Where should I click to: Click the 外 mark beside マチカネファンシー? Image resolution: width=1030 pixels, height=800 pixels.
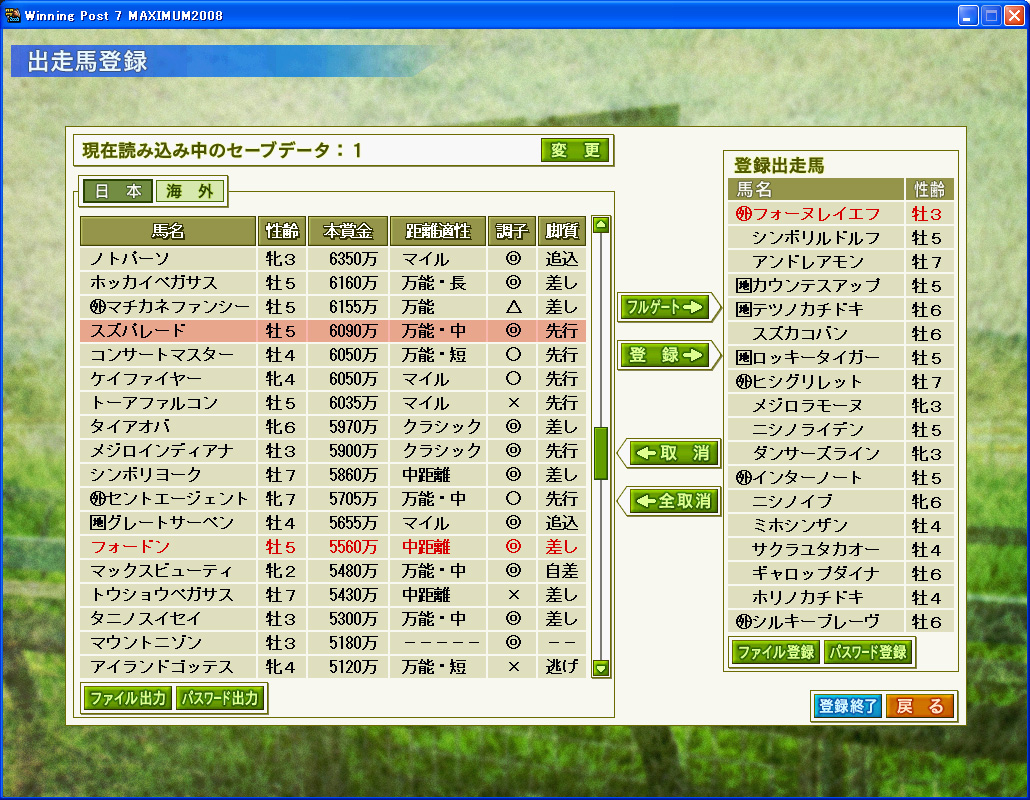point(98,307)
